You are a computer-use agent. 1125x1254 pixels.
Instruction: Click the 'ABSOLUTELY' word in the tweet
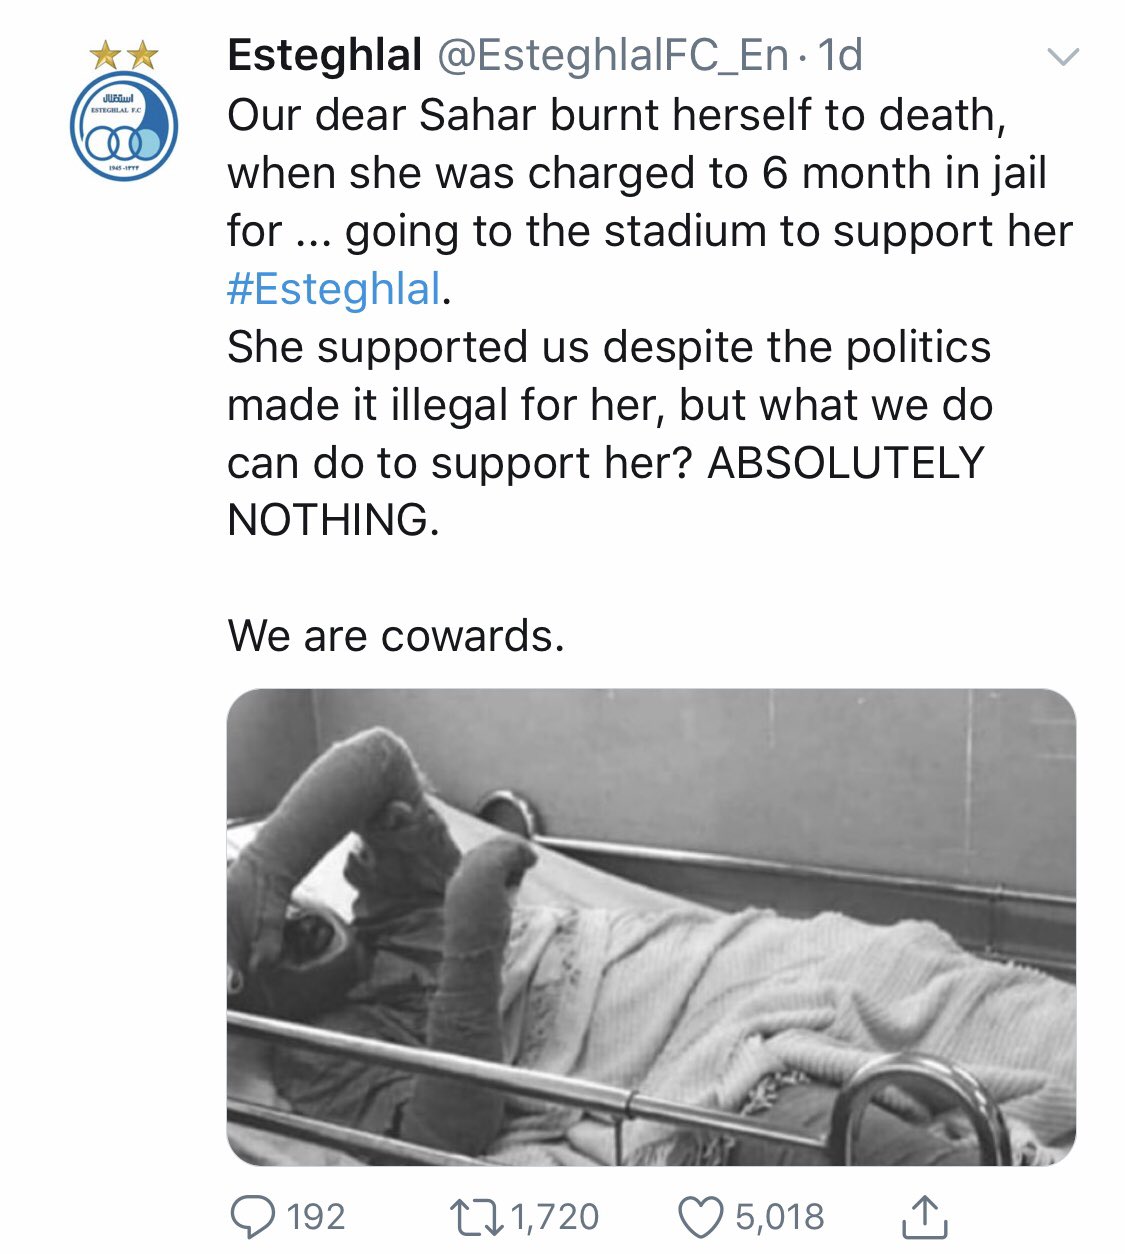[846, 463]
